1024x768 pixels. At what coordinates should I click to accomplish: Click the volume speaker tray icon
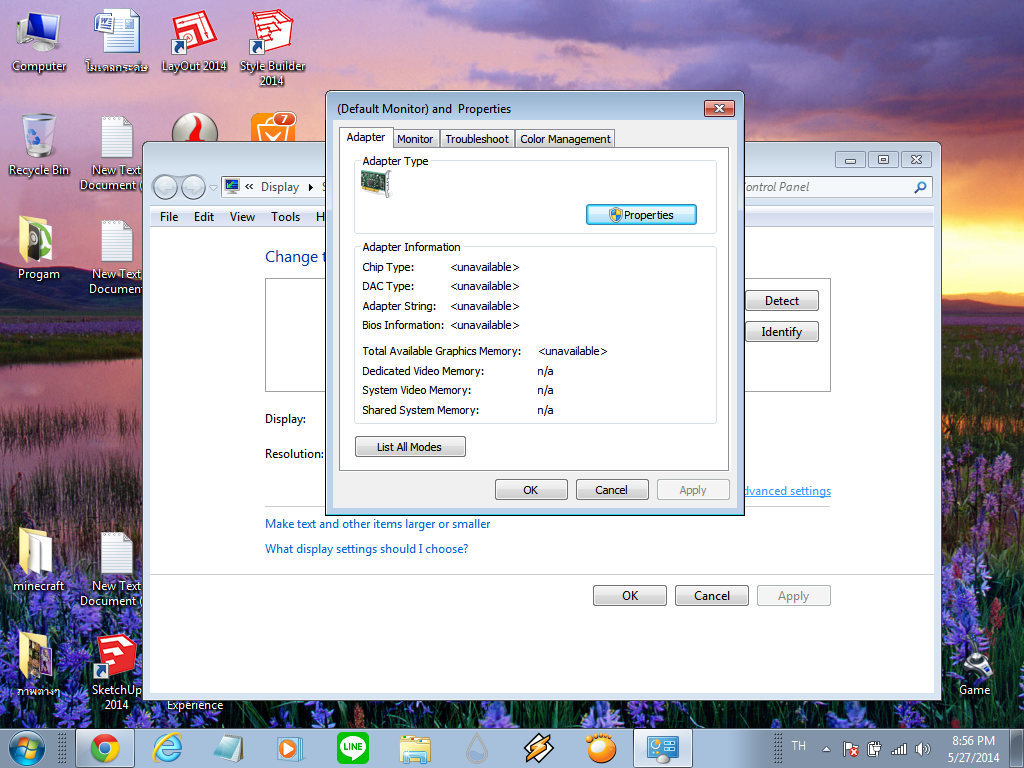(x=923, y=749)
